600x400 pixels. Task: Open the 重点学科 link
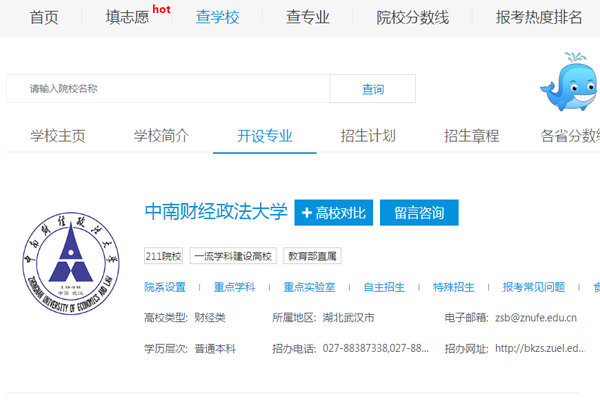234,287
